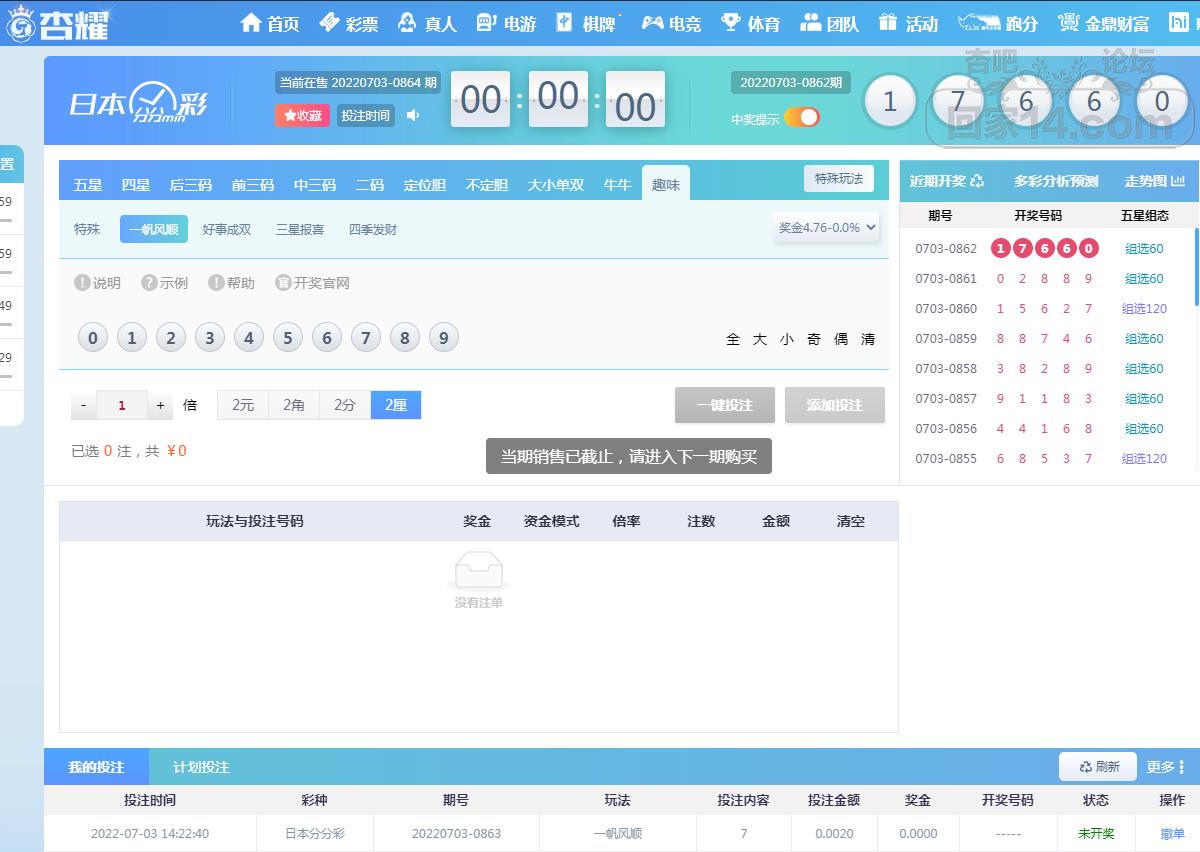Decrease multiplier with the minus button
Screen dimensions: 1200x852
click(83, 405)
